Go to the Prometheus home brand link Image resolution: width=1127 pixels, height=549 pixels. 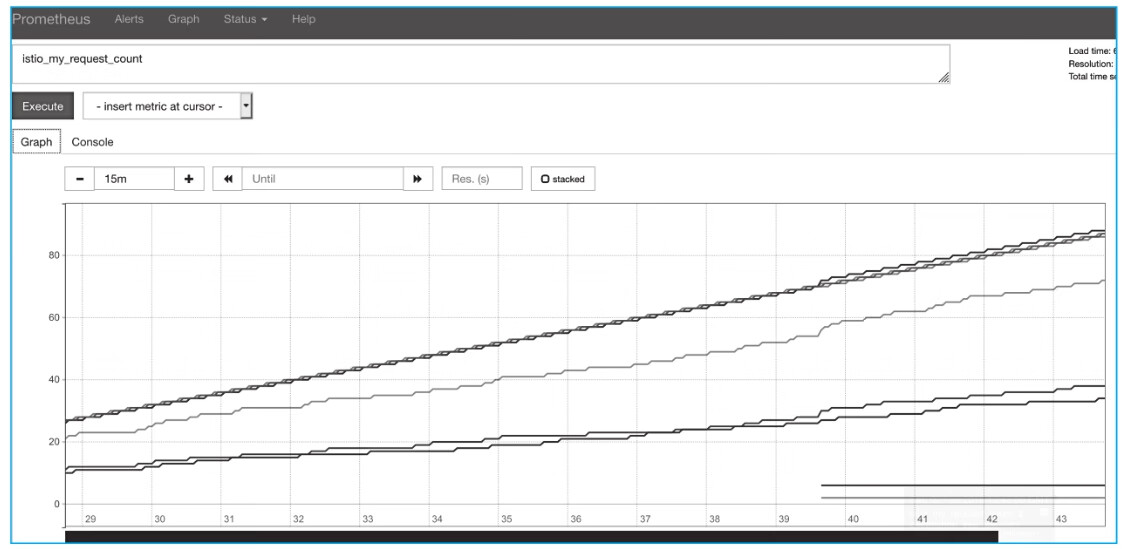point(51,19)
